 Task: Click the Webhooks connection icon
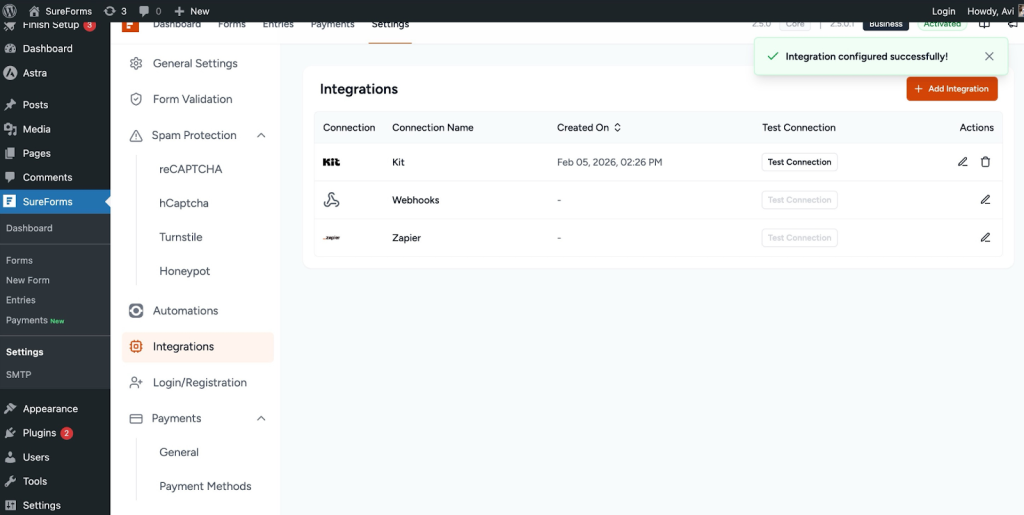[332, 200]
